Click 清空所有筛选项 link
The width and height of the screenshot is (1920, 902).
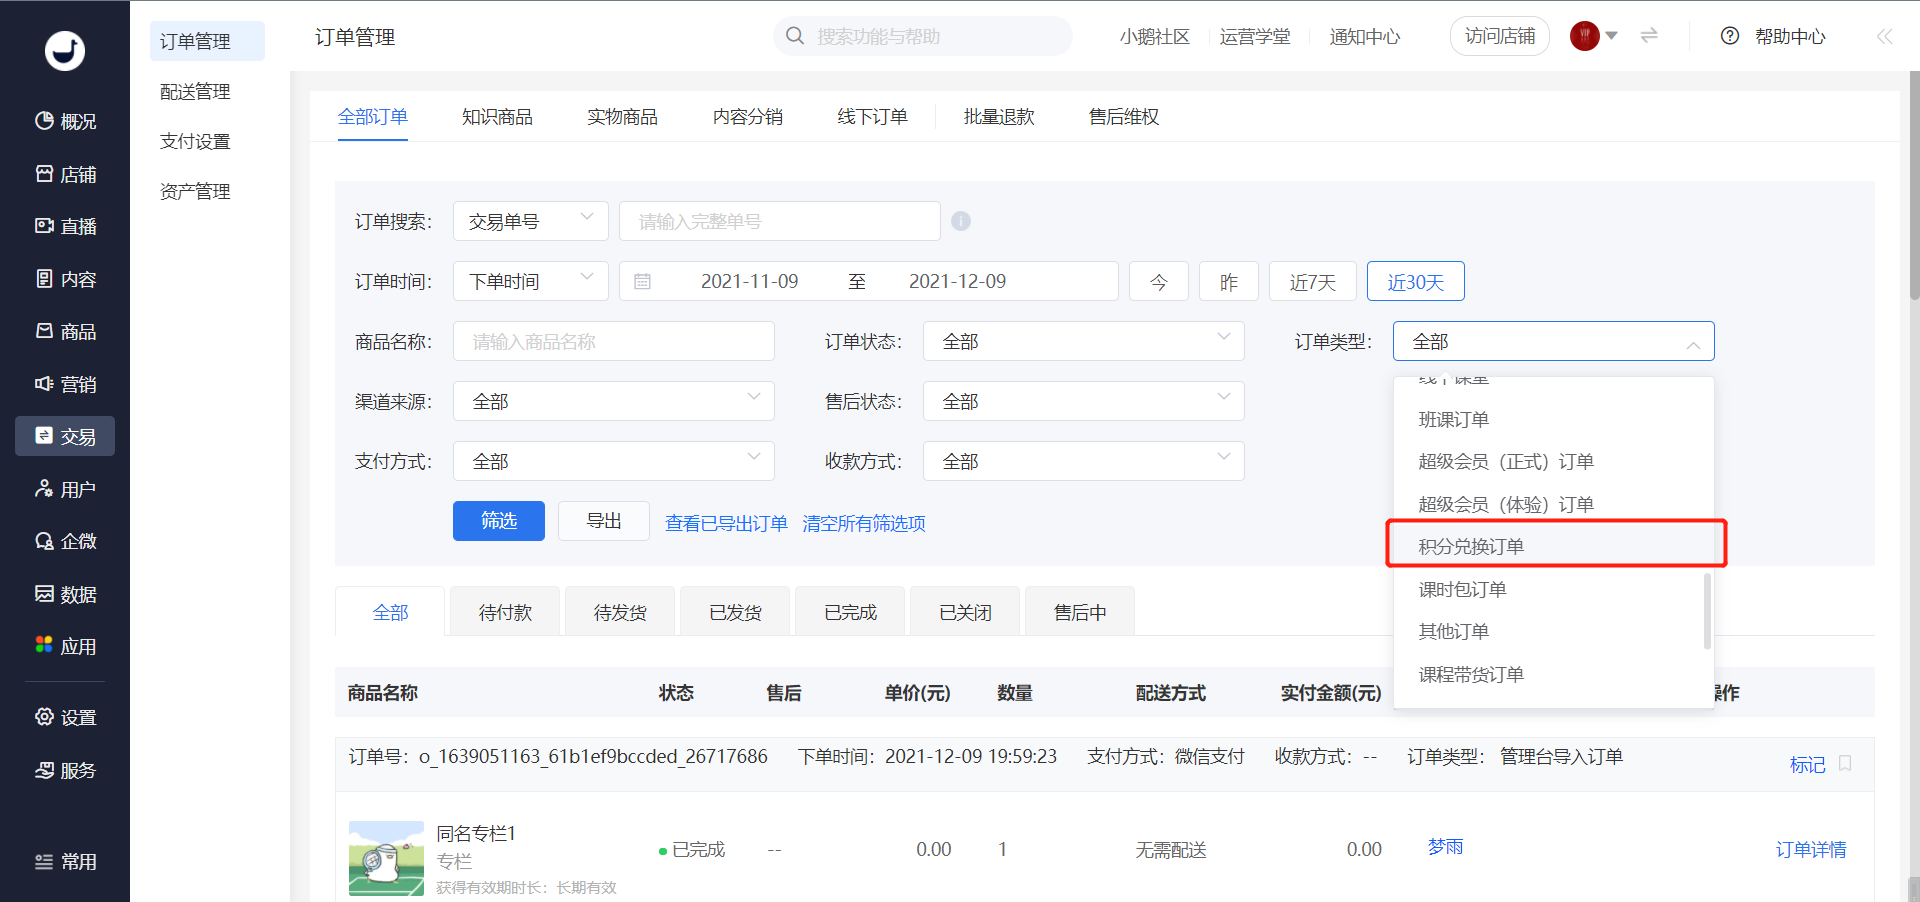click(x=864, y=523)
